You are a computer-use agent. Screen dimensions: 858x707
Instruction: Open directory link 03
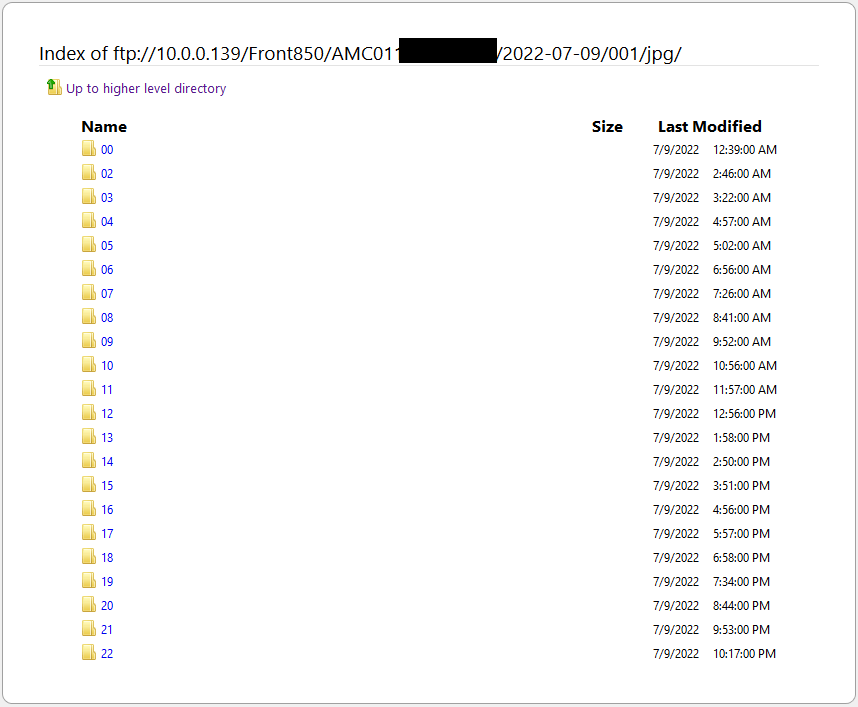click(107, 198)
